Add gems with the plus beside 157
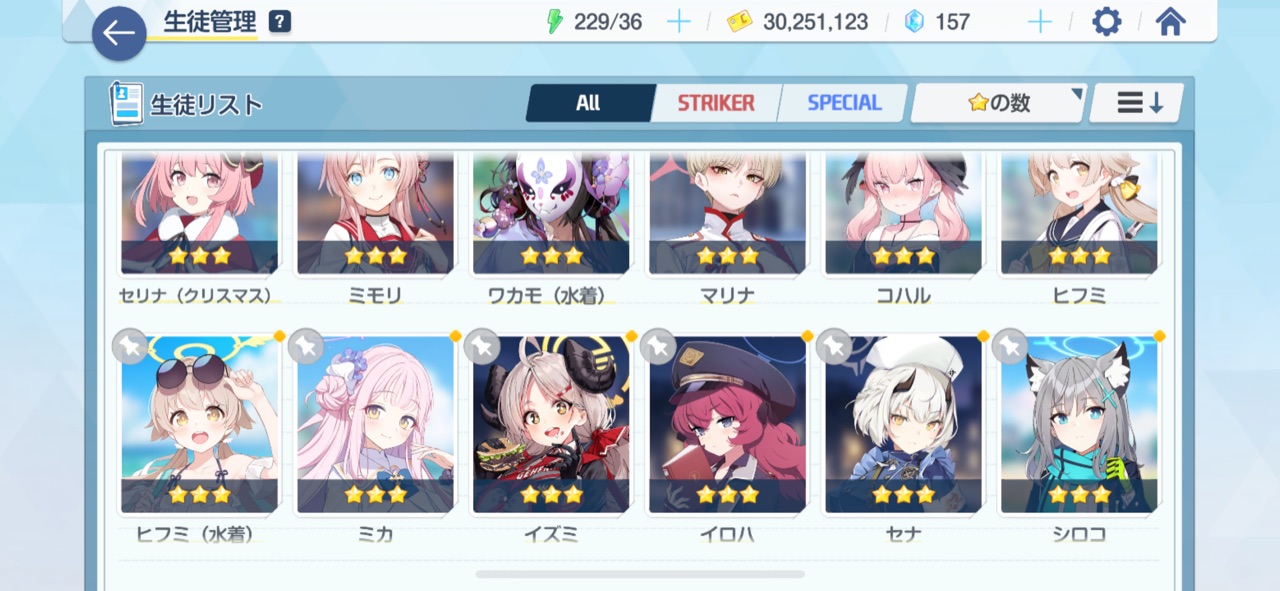 click(x=1040, y=21)
